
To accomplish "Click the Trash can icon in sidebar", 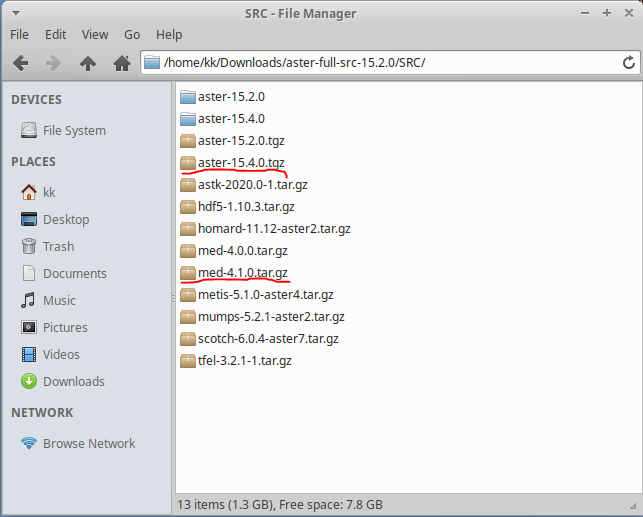I will (29, 246).
